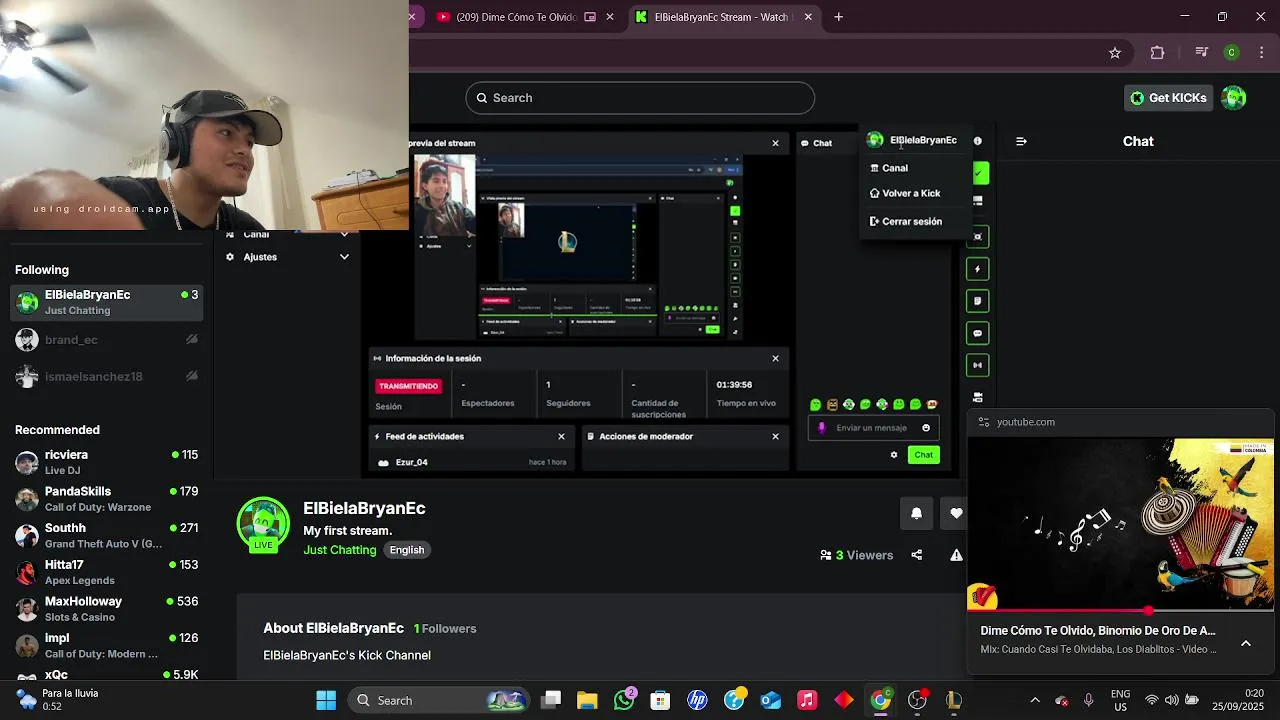Click the English language tag

click(407, 550)
